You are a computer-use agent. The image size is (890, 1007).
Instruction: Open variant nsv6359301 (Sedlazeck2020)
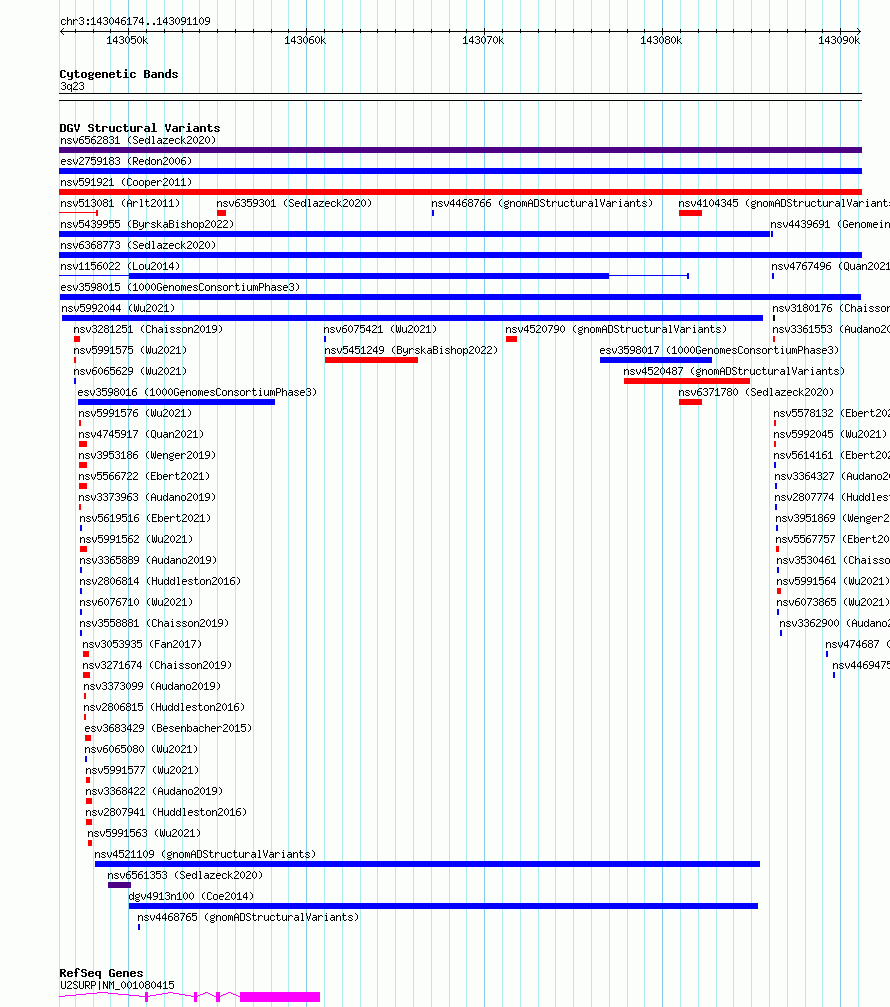click(294, 203)
